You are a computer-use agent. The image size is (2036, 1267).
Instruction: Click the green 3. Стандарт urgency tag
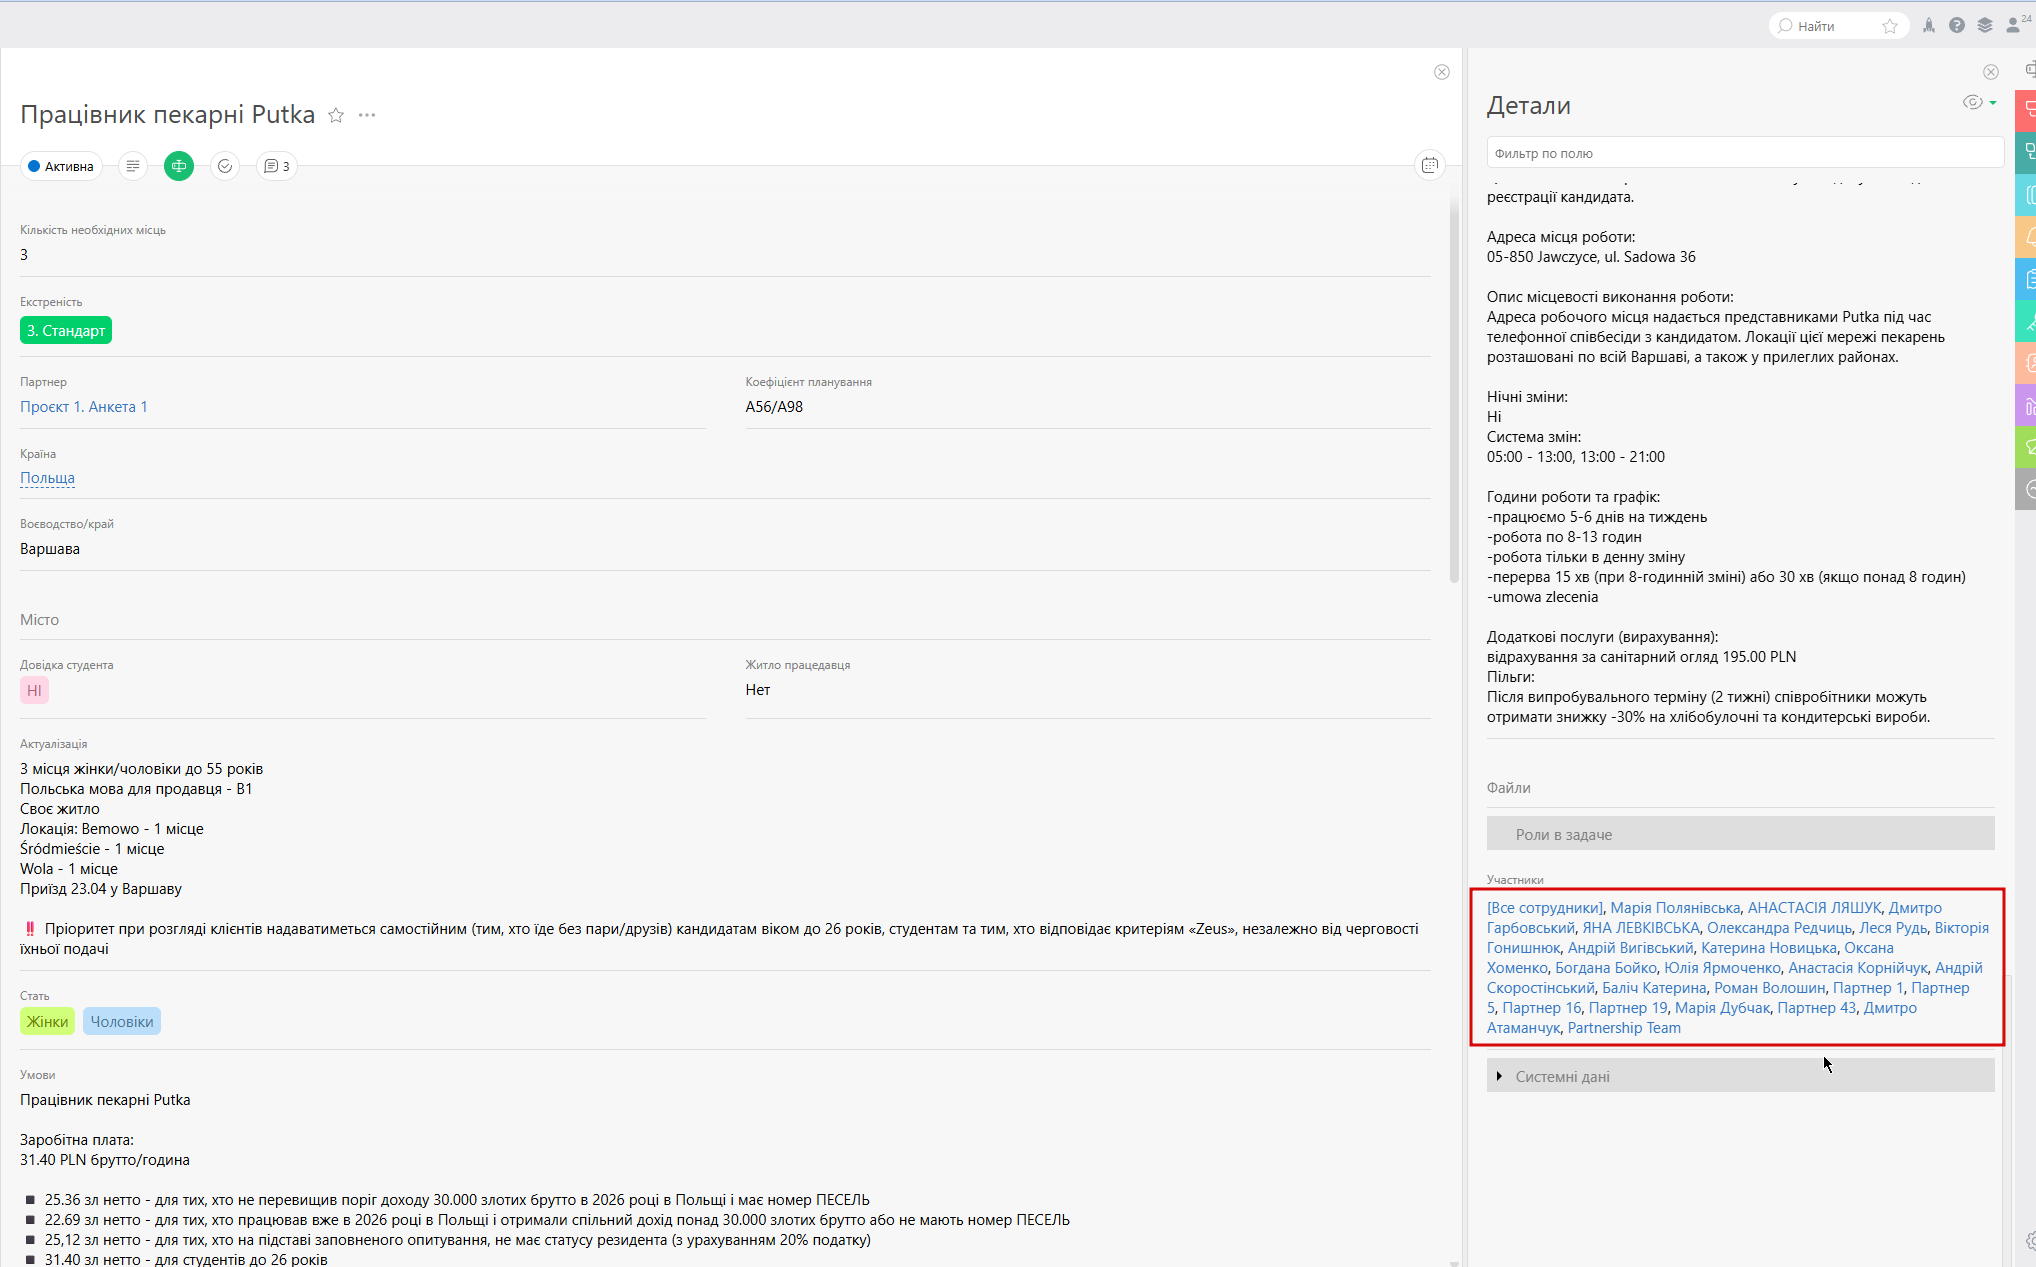(x=66, y=330)
